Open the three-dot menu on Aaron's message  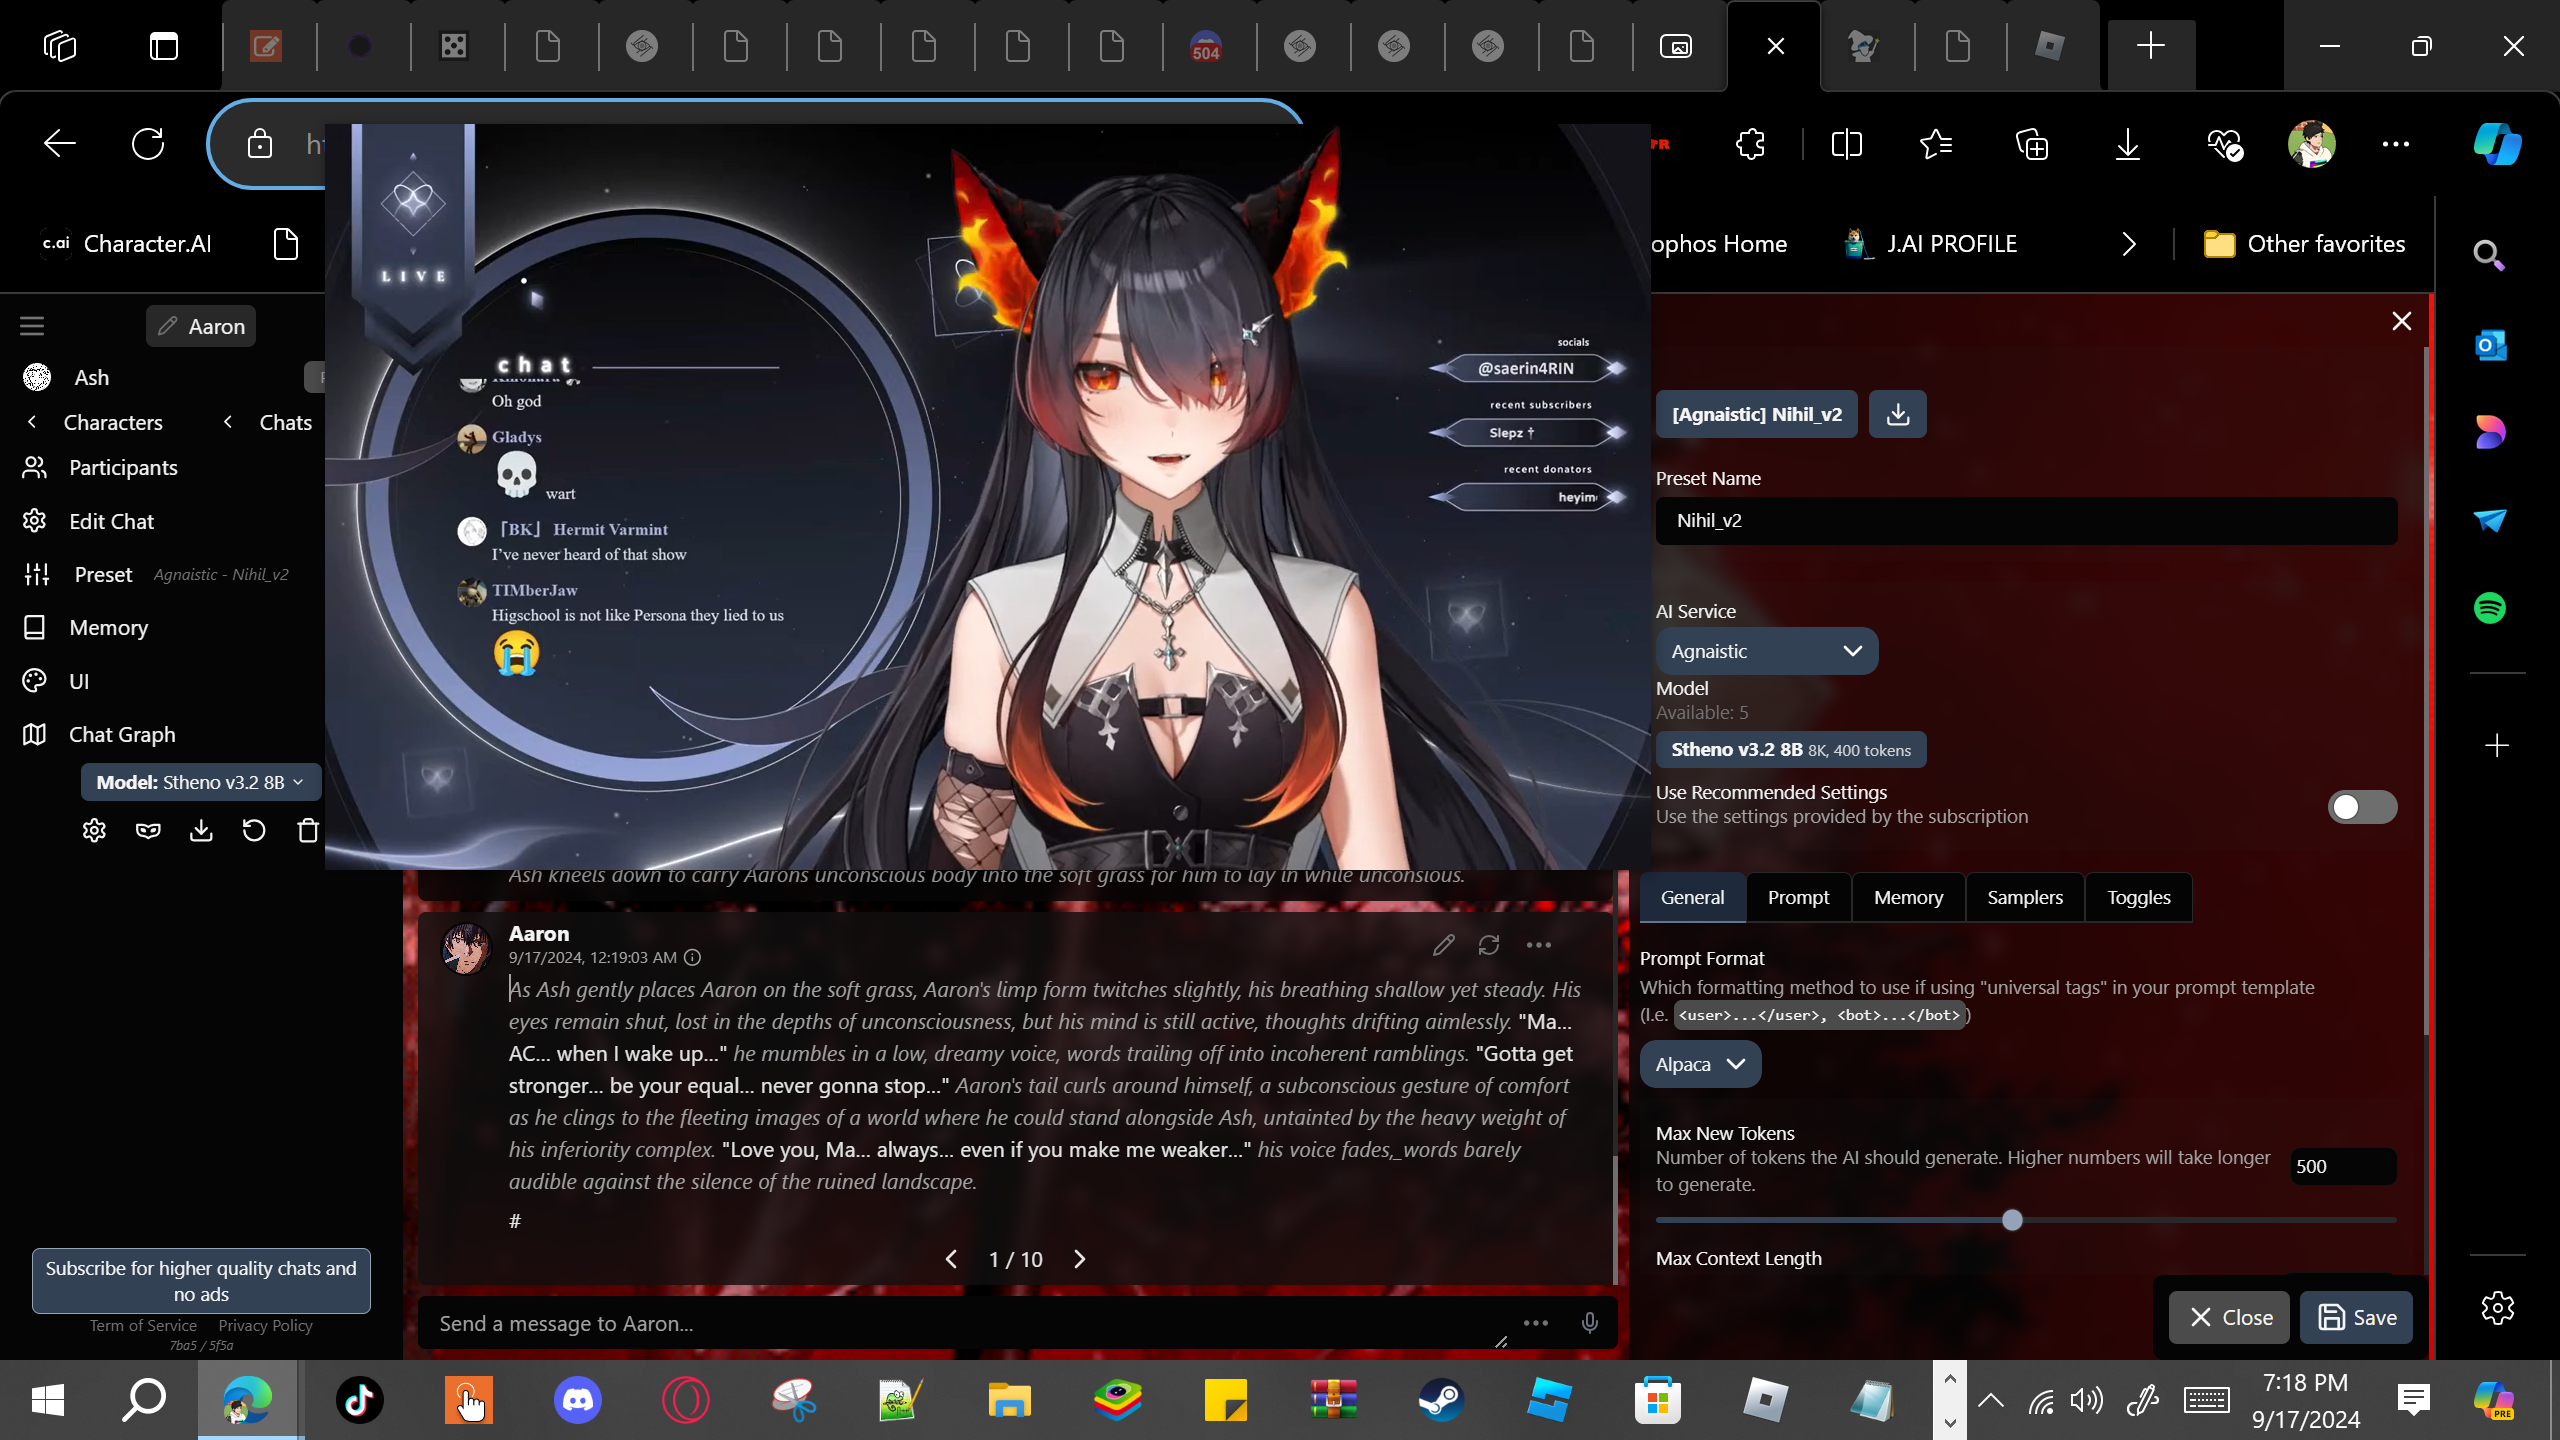[1539, 945]
